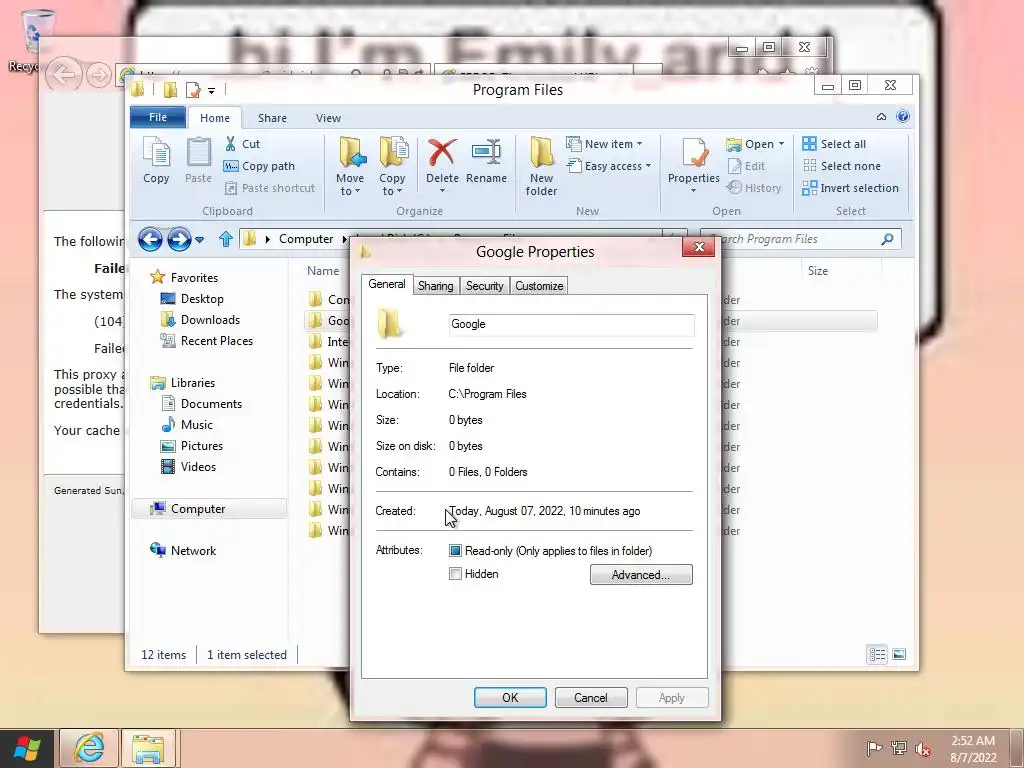Click the Size column header
Screen dimensions: 1024x768
(818, 270)
